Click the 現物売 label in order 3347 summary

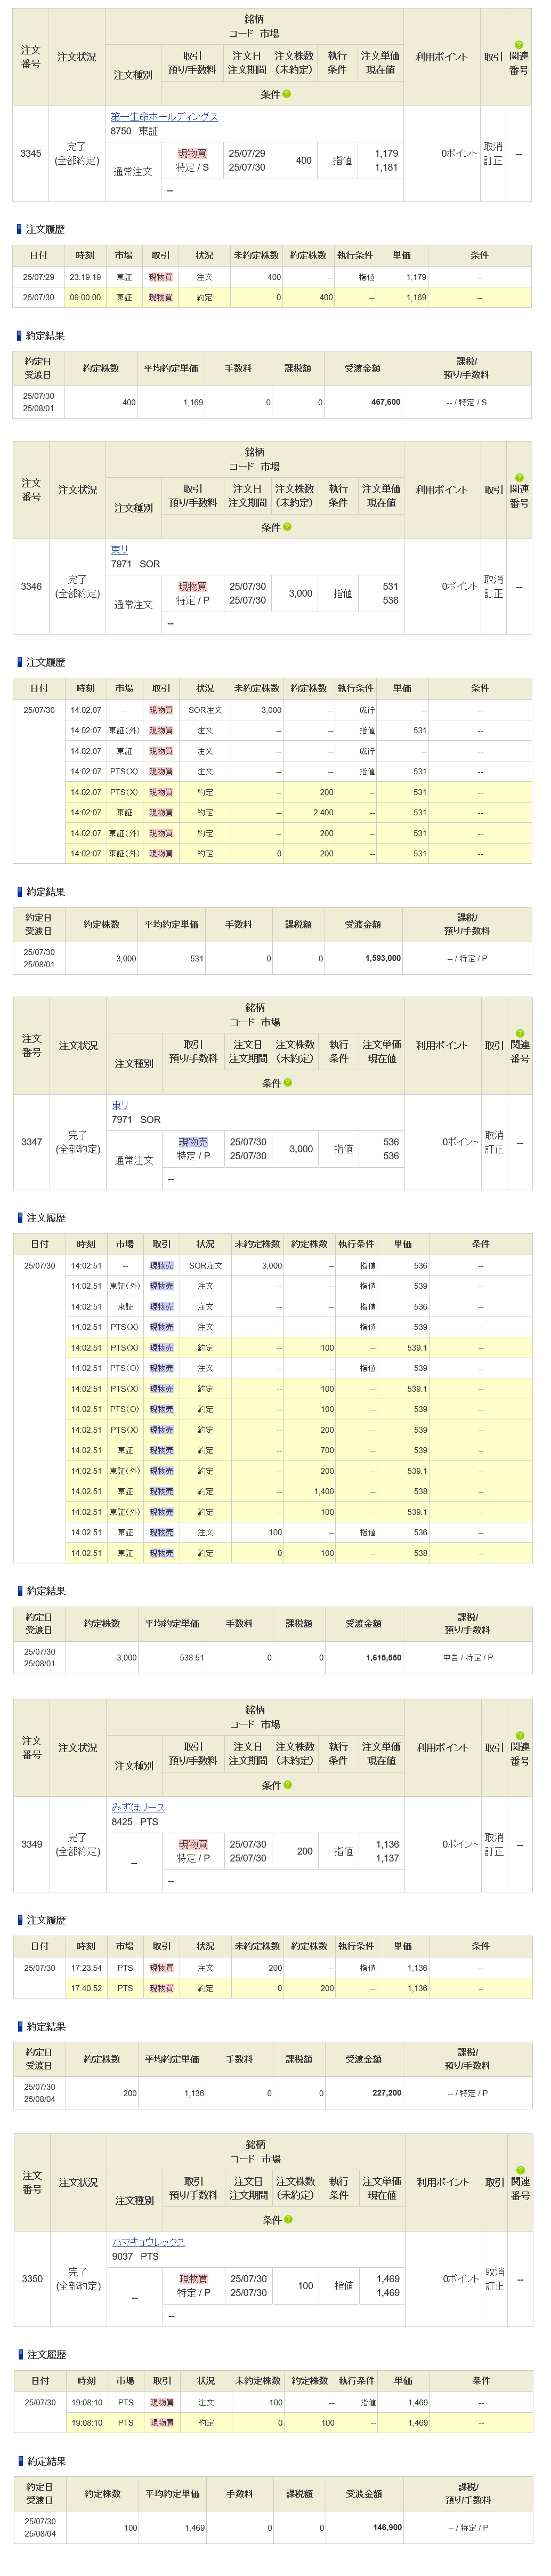193,1142
